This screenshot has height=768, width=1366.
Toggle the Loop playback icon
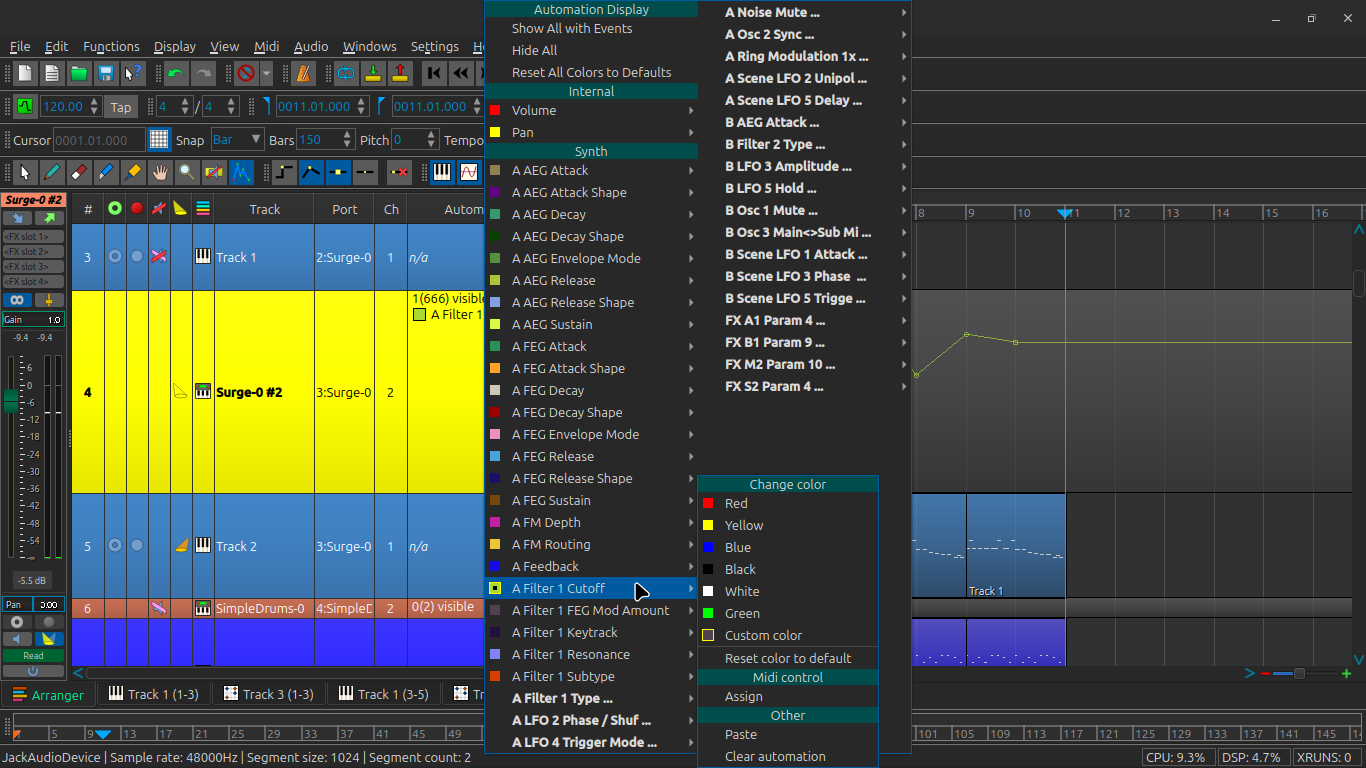point(346,73)
